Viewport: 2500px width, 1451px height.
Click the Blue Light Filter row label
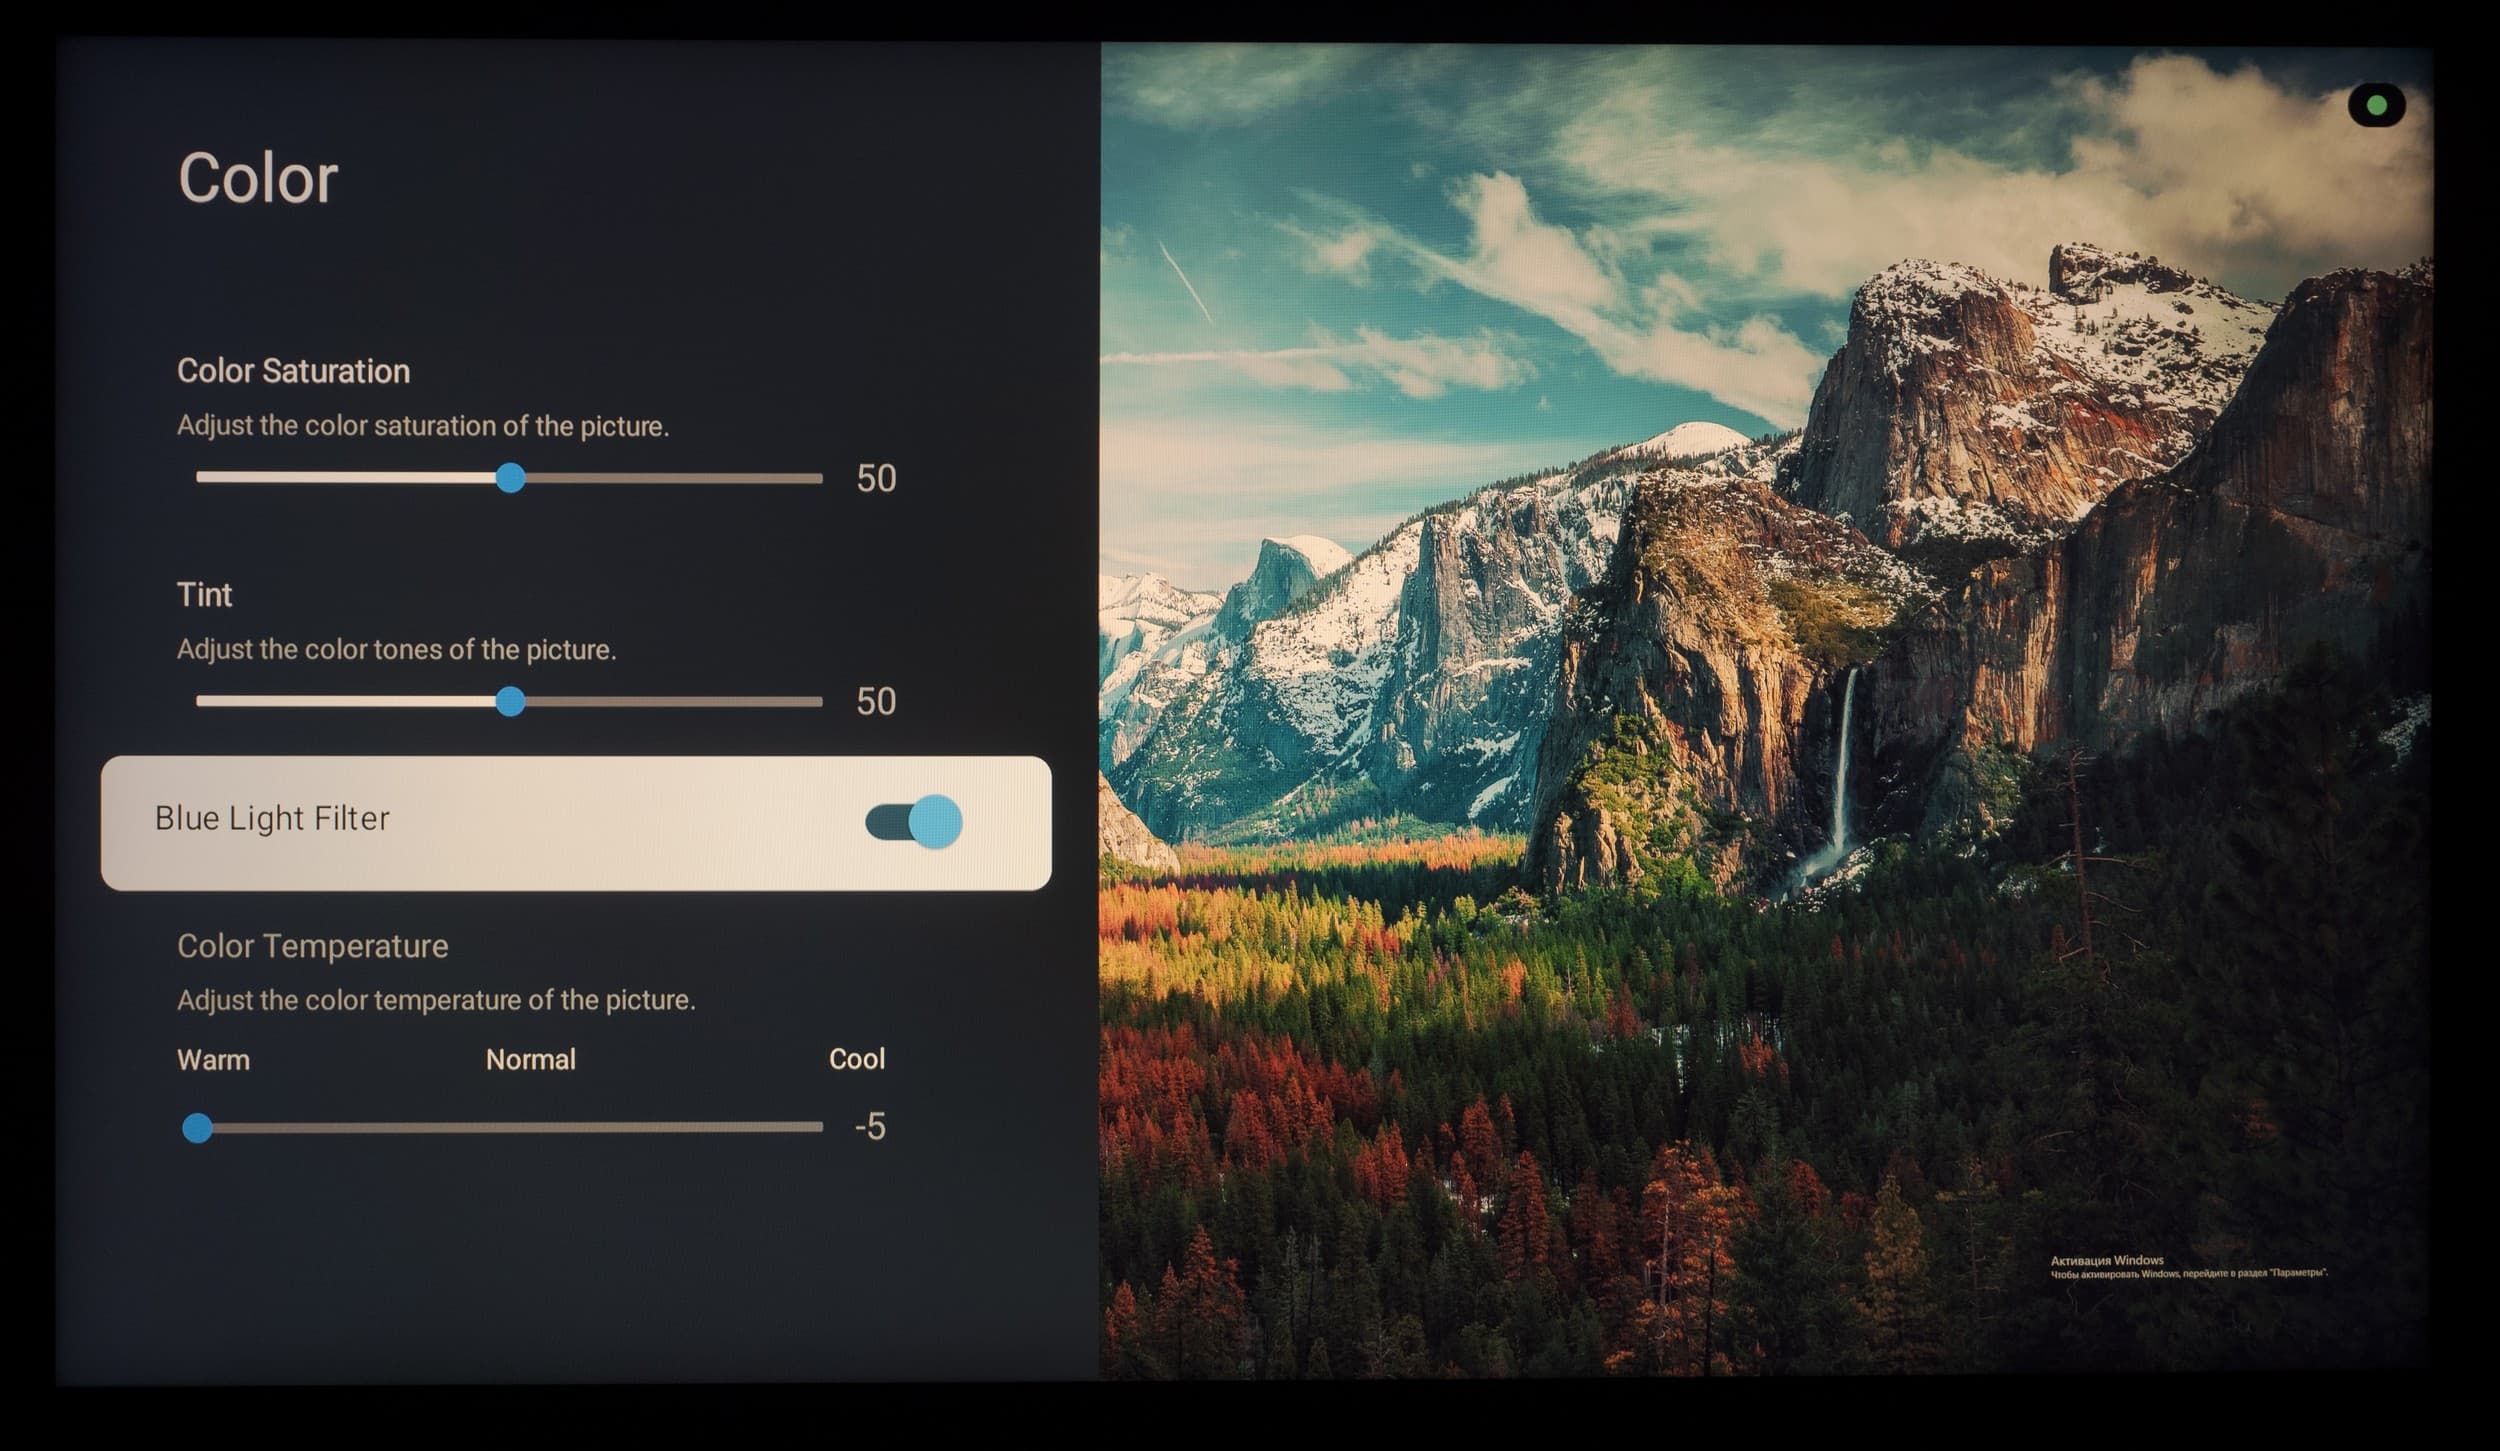coord(272,819)
